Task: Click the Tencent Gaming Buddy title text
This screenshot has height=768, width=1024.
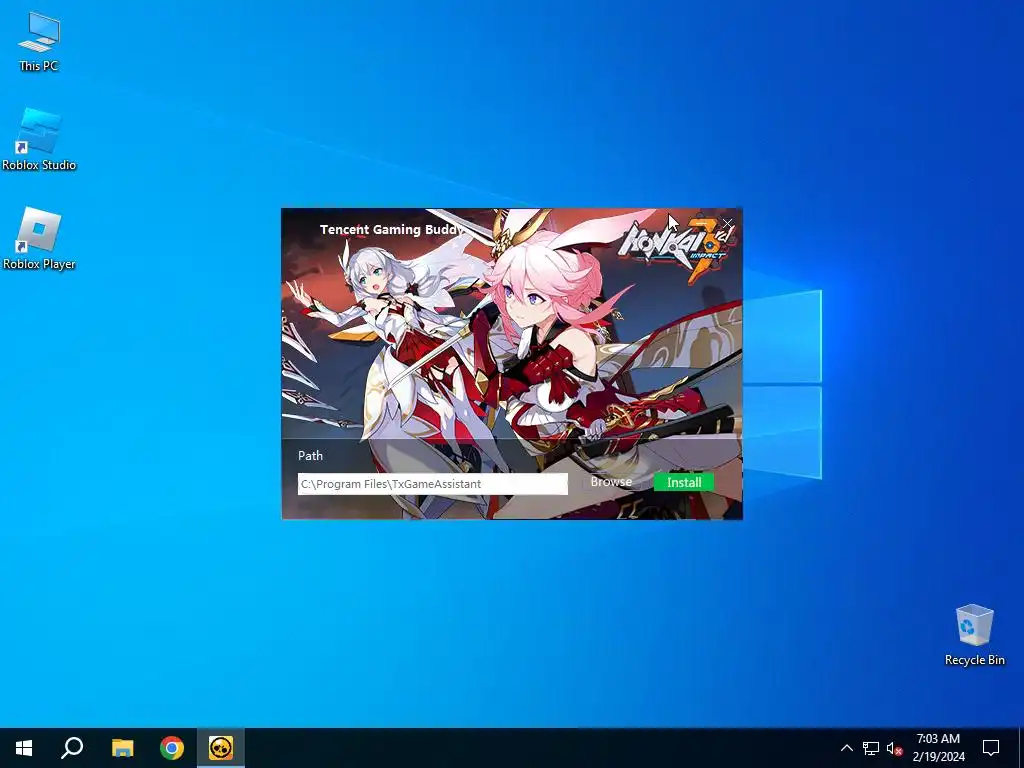Action: click(x=391, y=229)
